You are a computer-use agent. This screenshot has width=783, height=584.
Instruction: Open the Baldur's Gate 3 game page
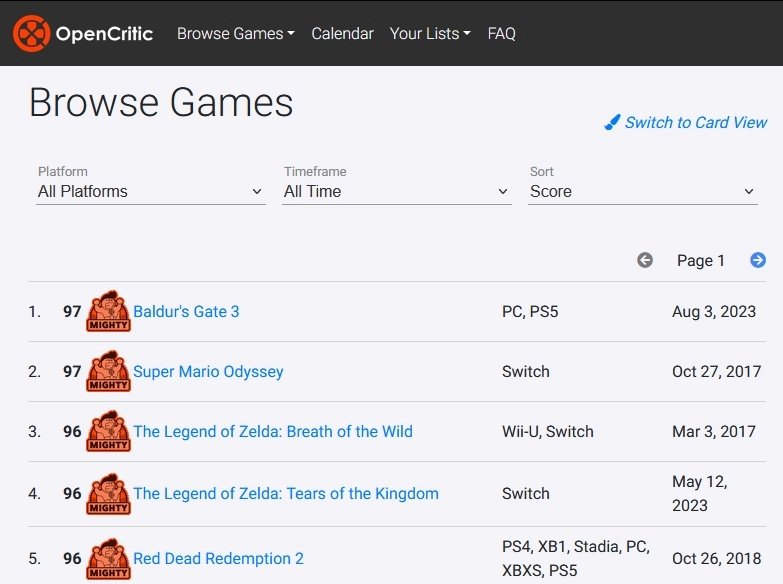[186, 311]
